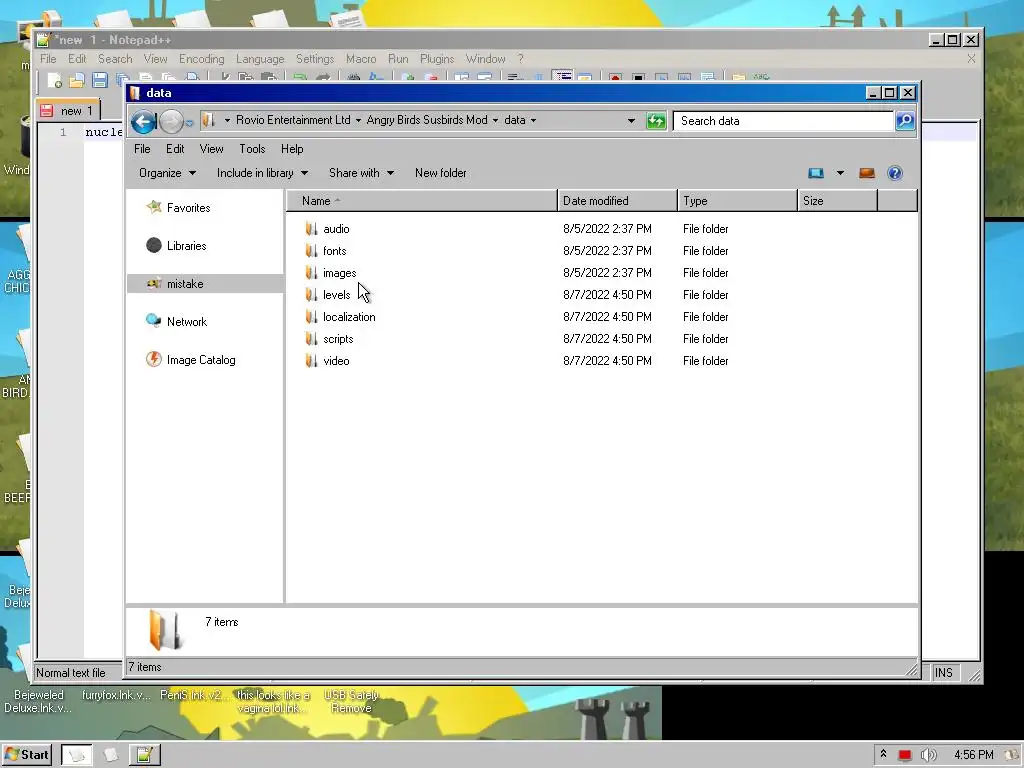Click the folder icon in address bar

point(208,120)
